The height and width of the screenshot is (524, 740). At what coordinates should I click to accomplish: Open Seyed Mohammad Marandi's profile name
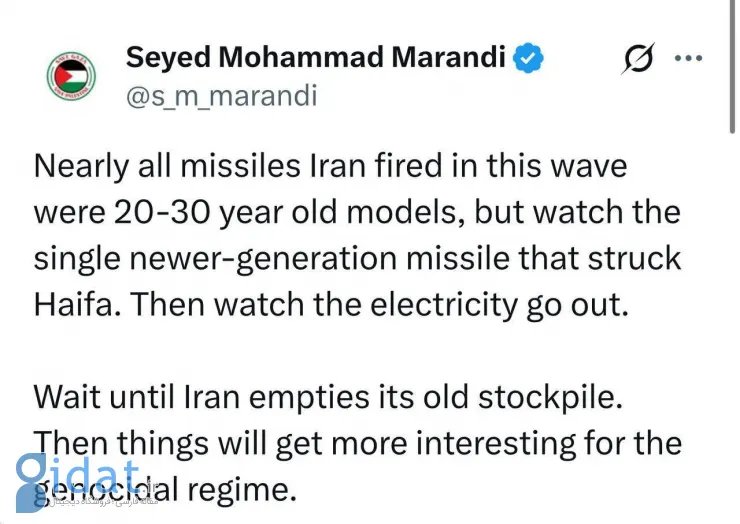316,57
